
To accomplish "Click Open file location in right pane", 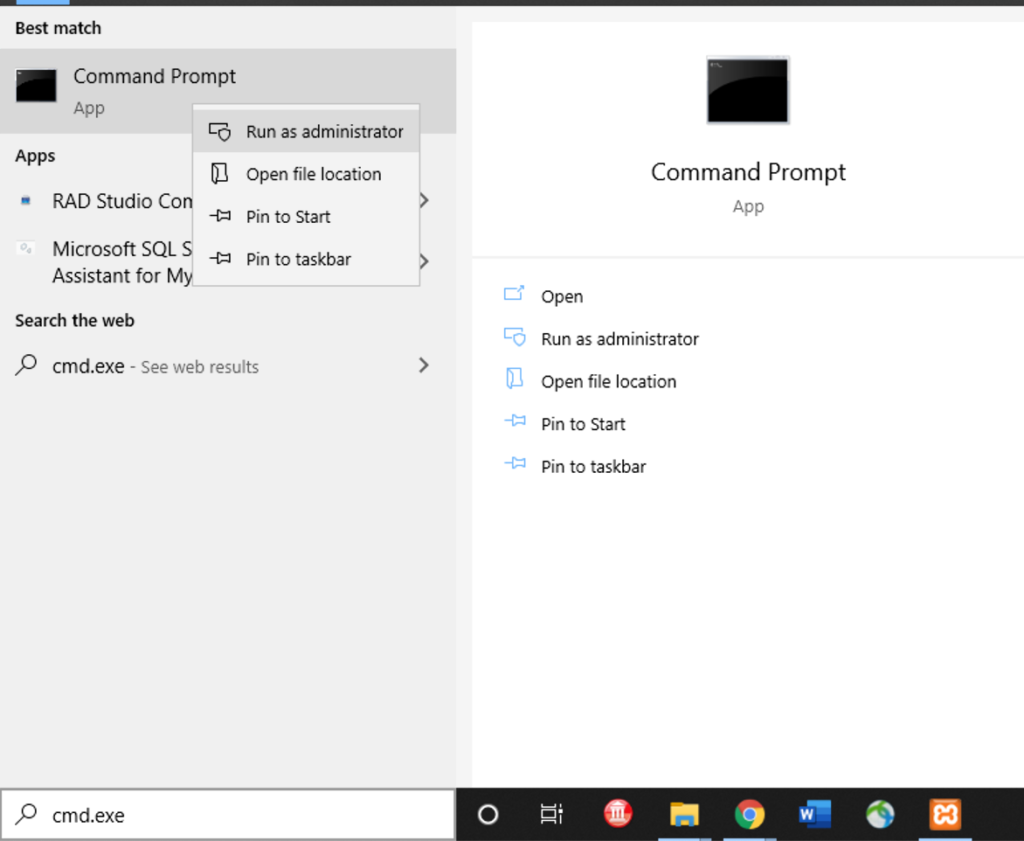I will pyautogui.click(x=609, y=381).
